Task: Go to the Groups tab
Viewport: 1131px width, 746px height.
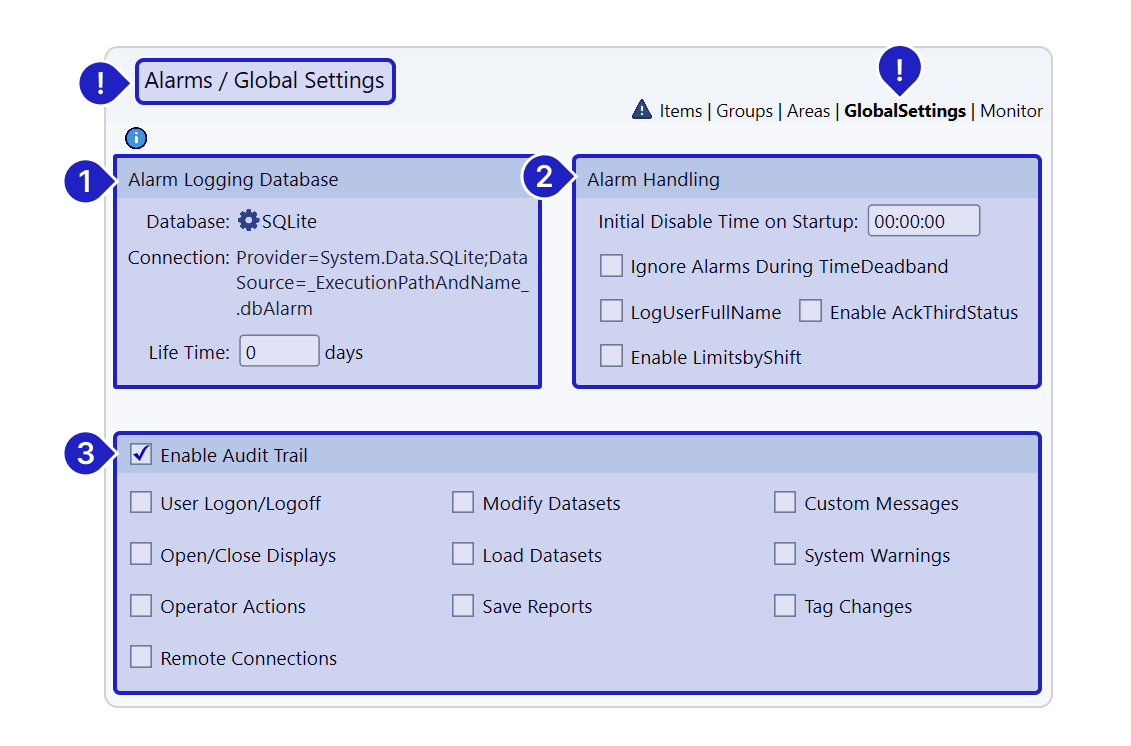Action: (744, 111)
